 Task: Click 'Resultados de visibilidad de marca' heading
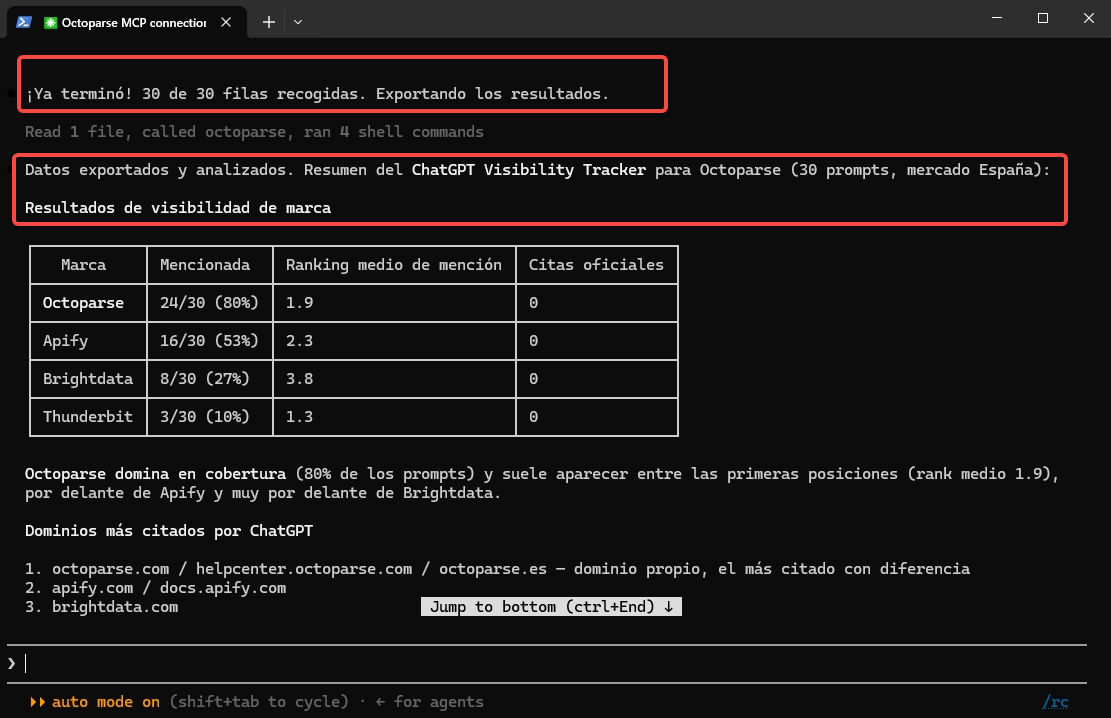pyautogui.click(x=178, y=208)
